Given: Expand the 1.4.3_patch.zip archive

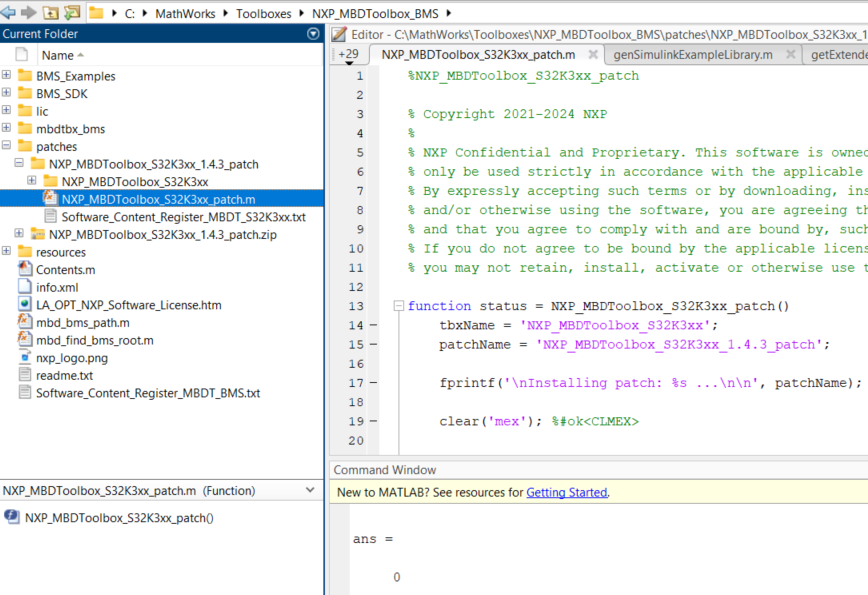Looking at the screenshot, I should tap(19, 234).
